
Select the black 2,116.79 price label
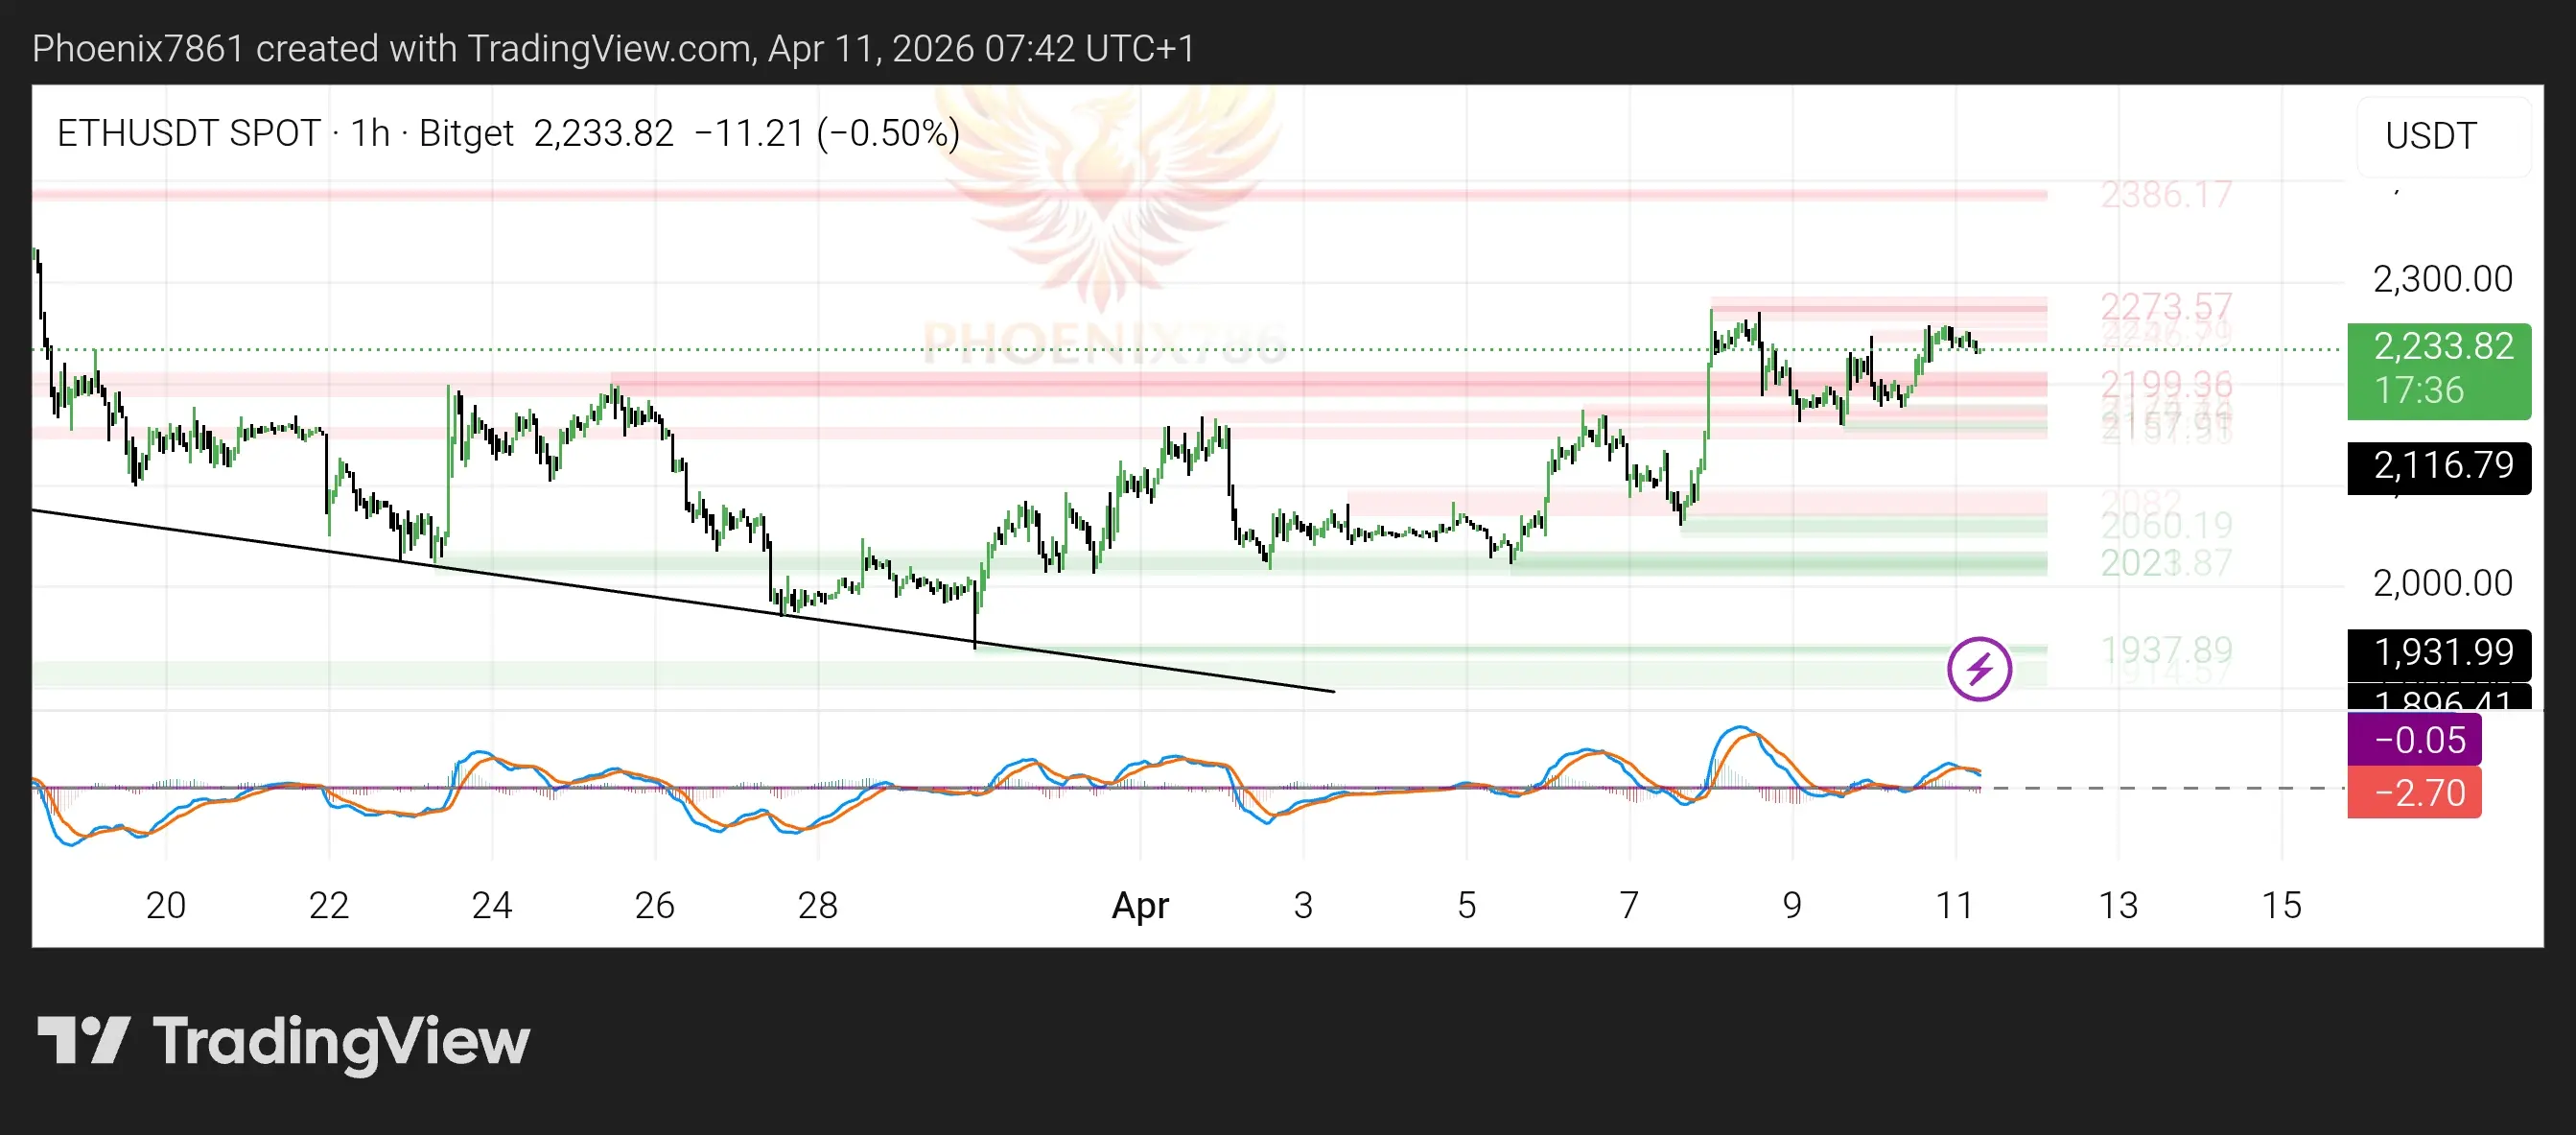[x=2438, y=466]
